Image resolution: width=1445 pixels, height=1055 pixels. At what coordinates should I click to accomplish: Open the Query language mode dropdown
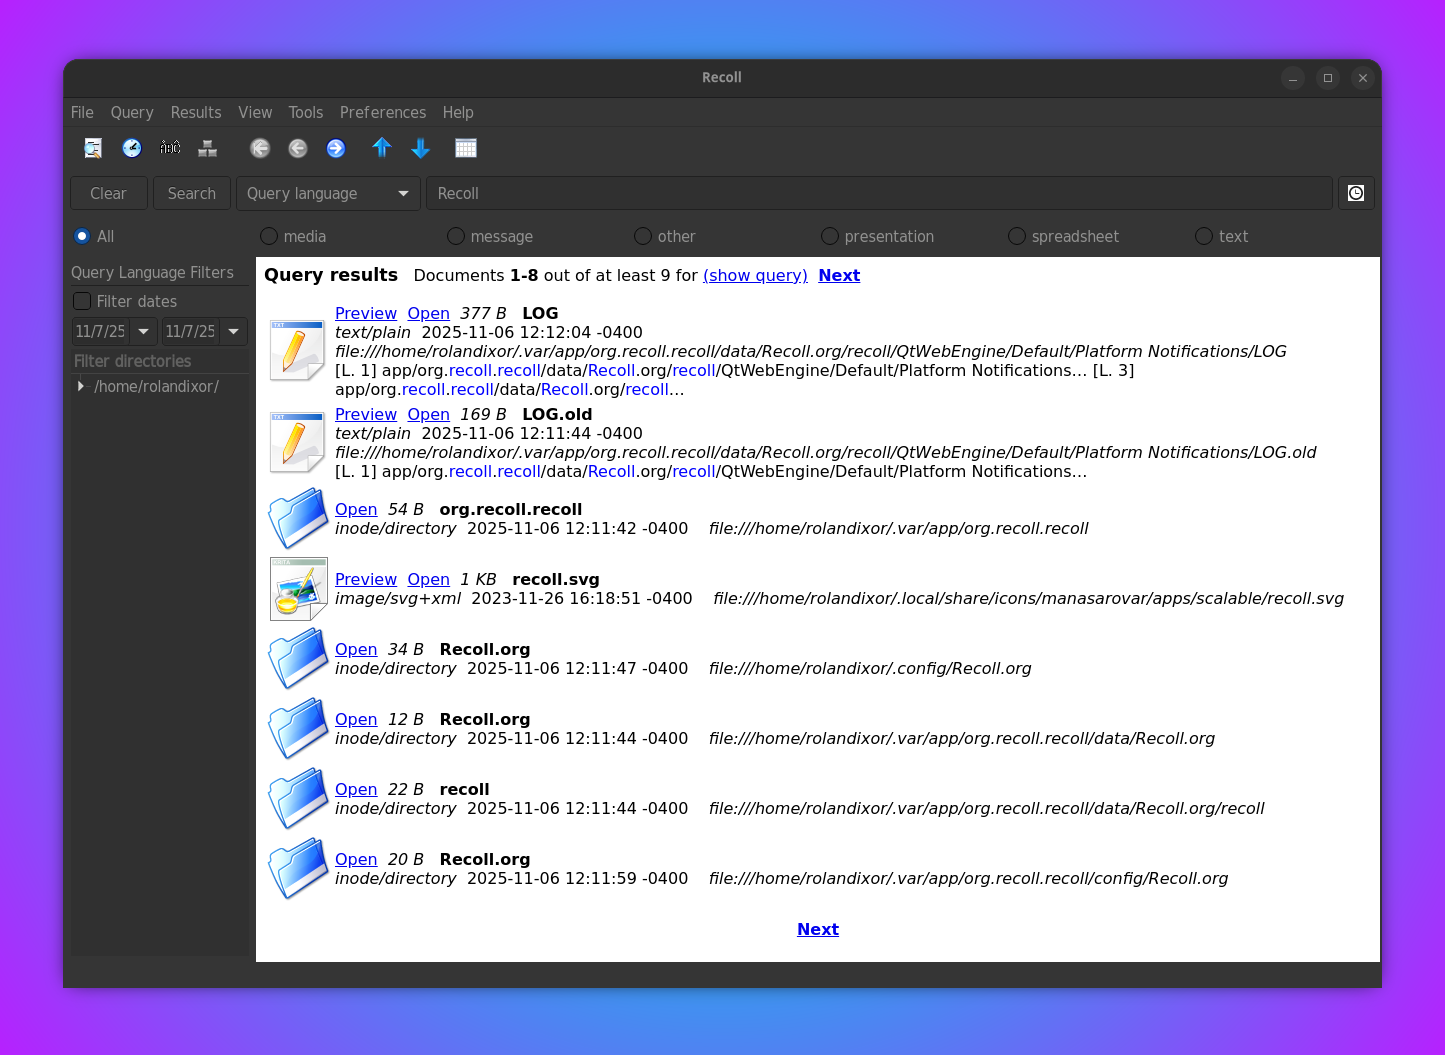click(x=327, y=193)
